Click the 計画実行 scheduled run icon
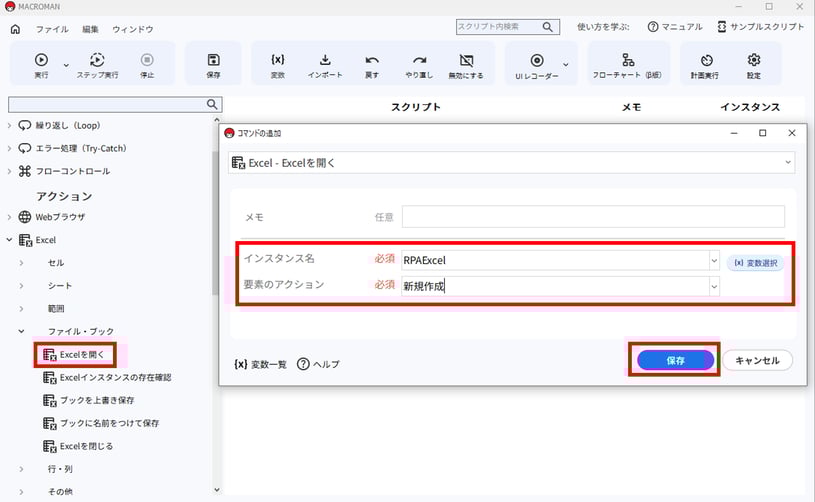The image size is (815, 502). pos(706,60)
